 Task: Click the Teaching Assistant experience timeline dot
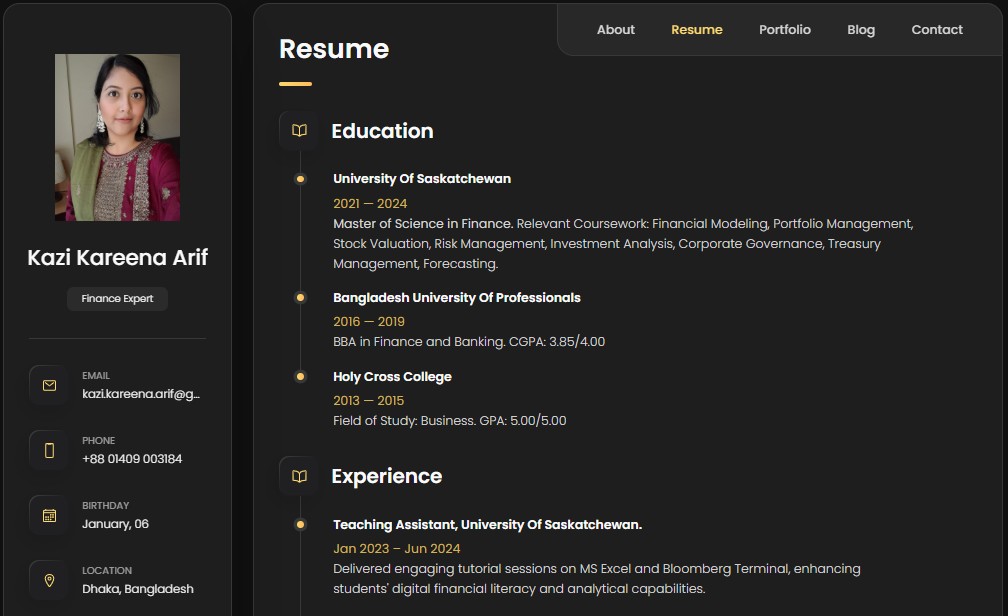click(x=300, y=525)
